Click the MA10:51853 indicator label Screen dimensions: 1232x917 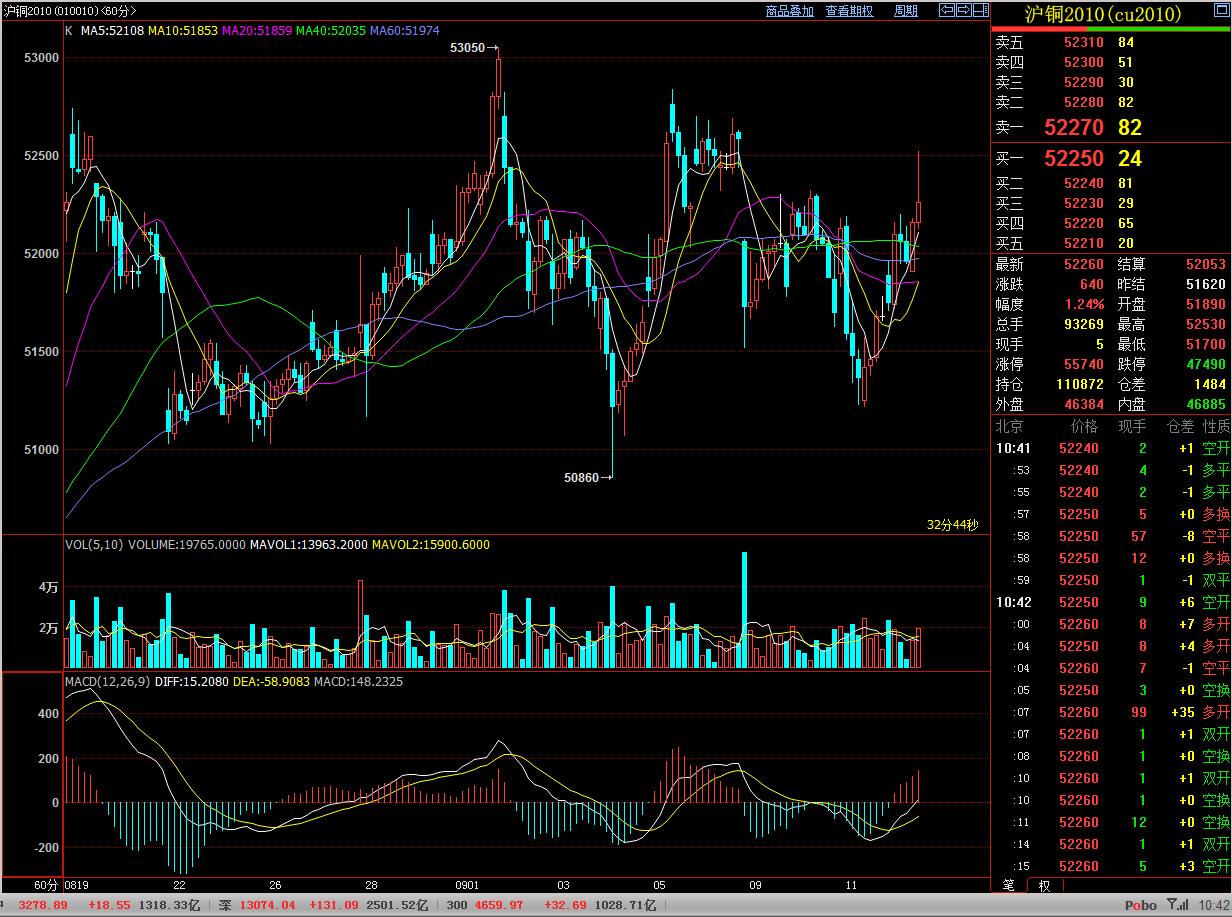click(x=182, y=31)
